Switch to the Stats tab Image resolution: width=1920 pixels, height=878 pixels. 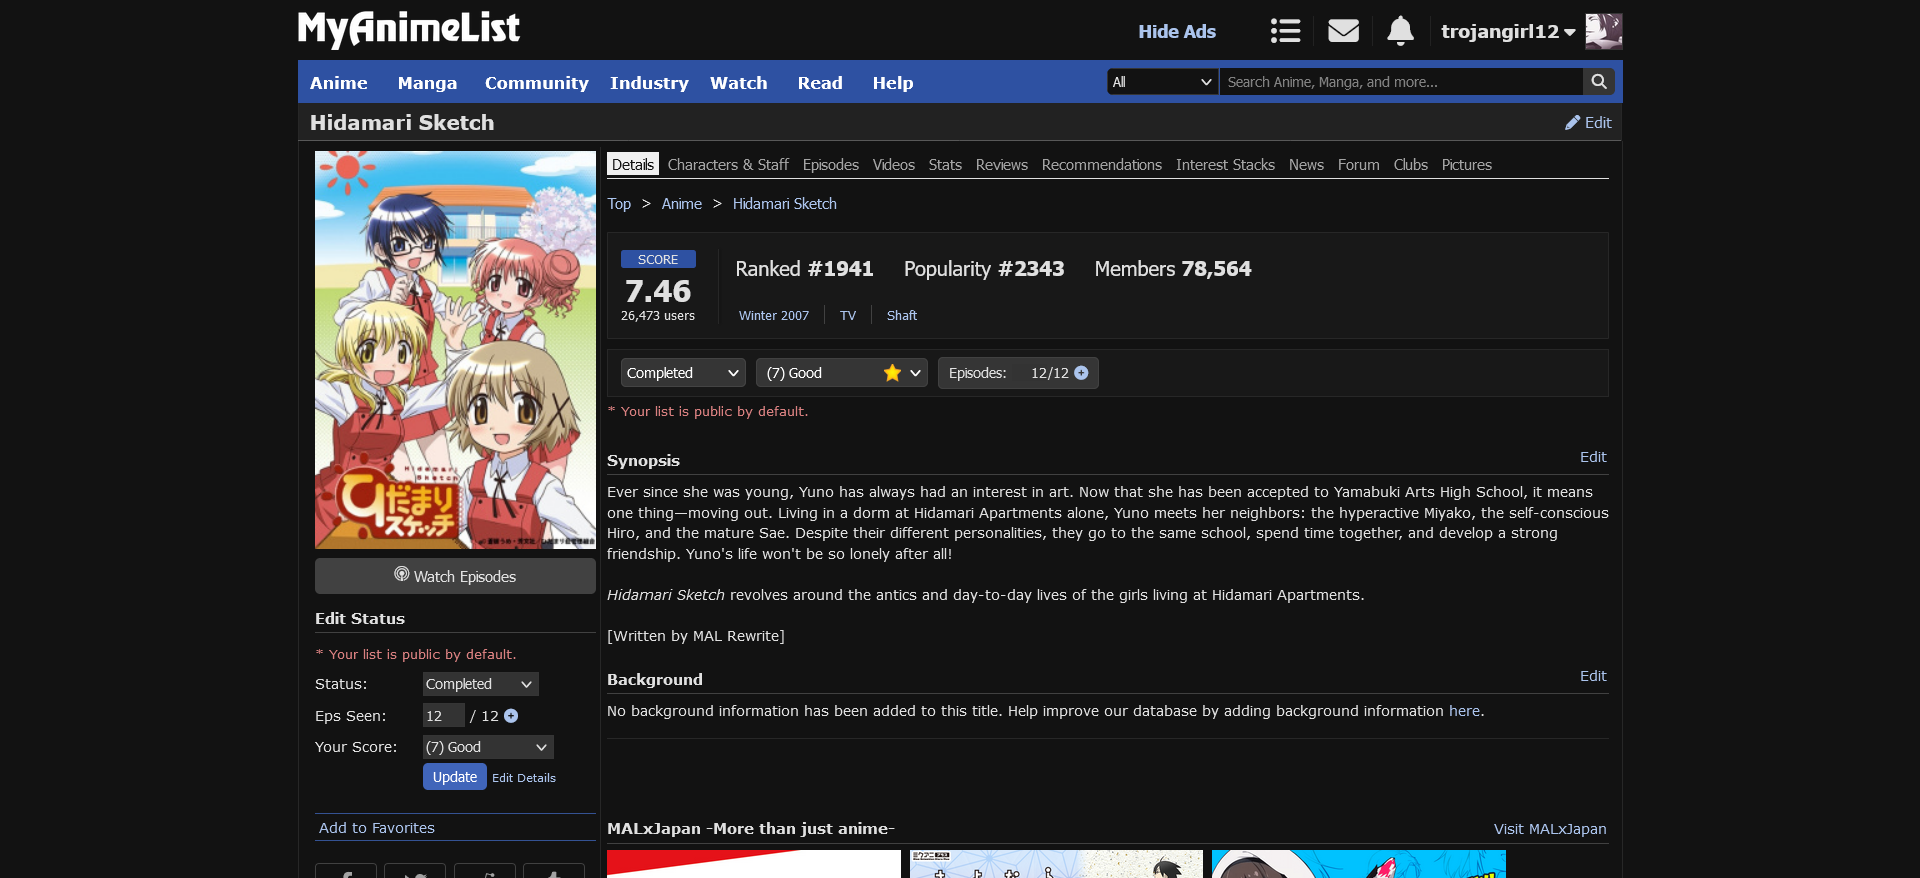click(x=945, y=165)
